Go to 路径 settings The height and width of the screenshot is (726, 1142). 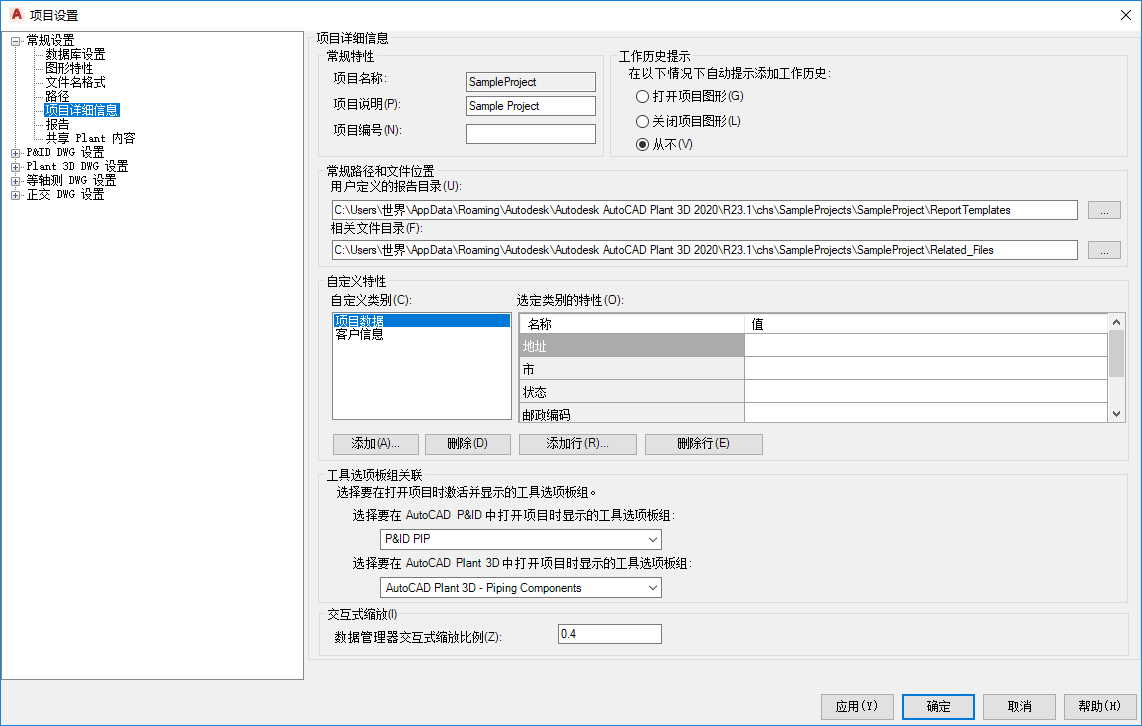[x=58, y=96]
